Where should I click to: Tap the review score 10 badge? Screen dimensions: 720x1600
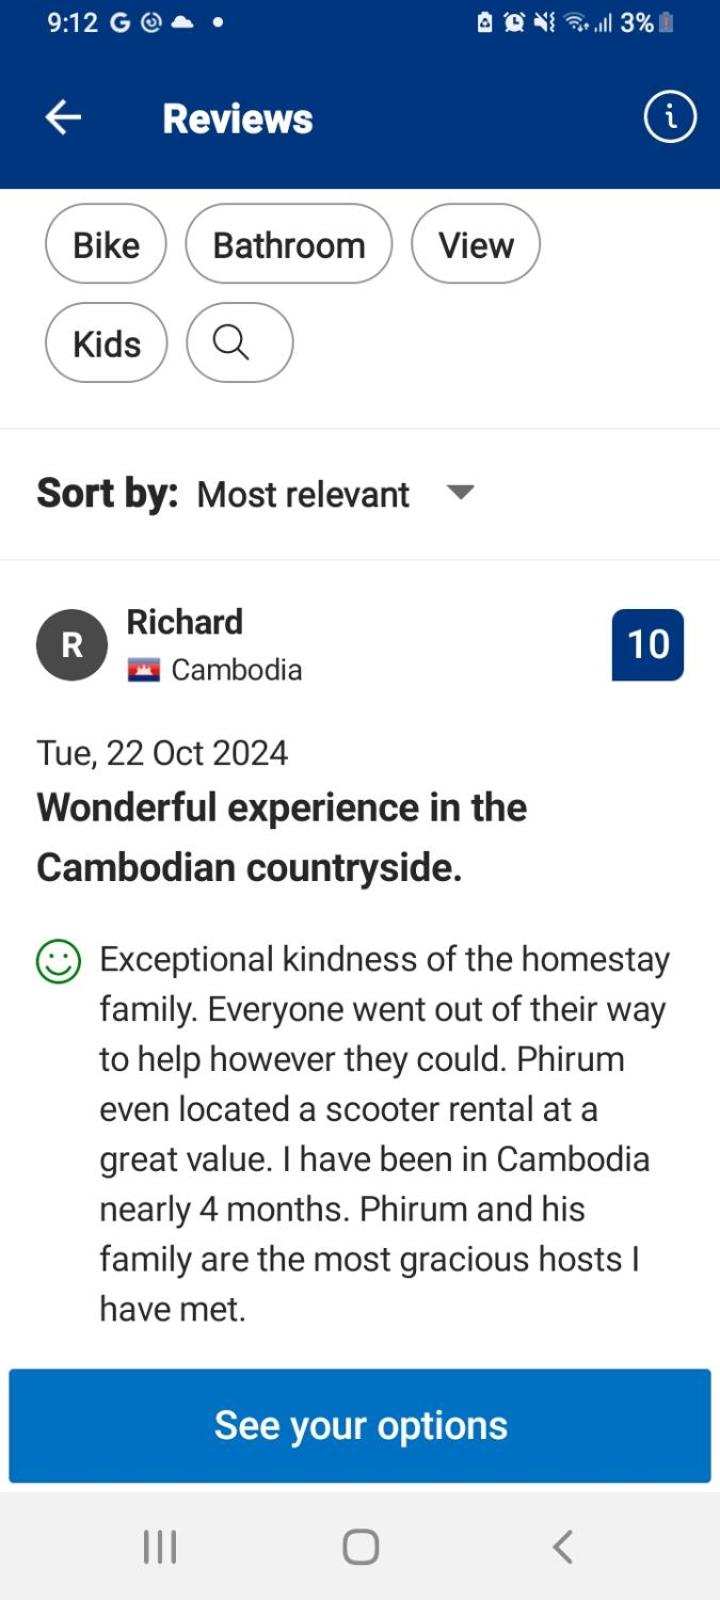tap(648, 645)
